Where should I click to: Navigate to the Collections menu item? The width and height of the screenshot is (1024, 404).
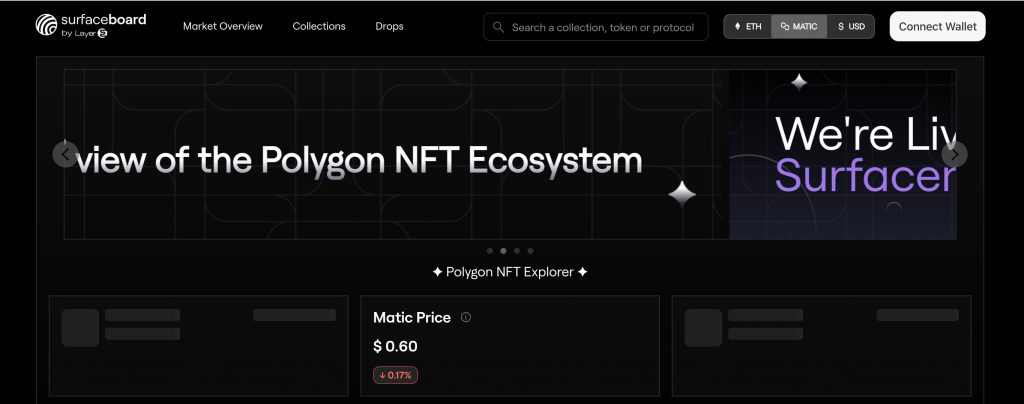click(x=319, y=26)
